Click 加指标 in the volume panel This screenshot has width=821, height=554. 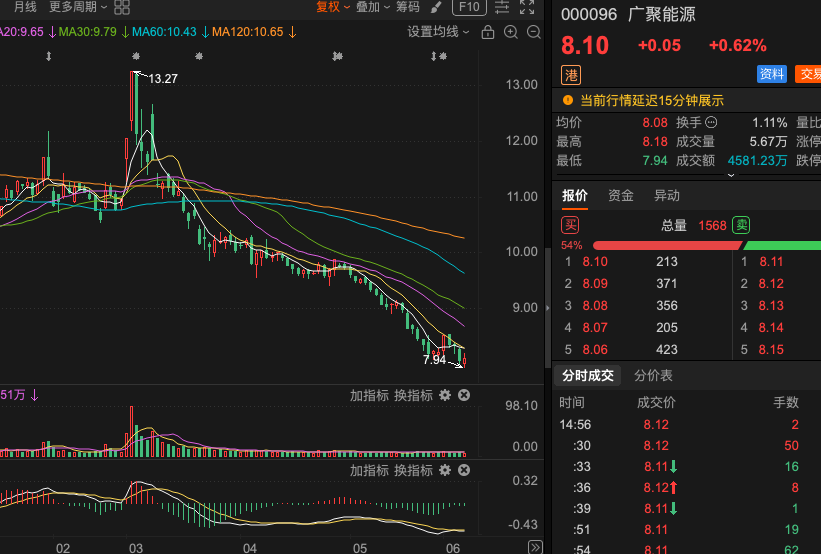tap(369, 395)
